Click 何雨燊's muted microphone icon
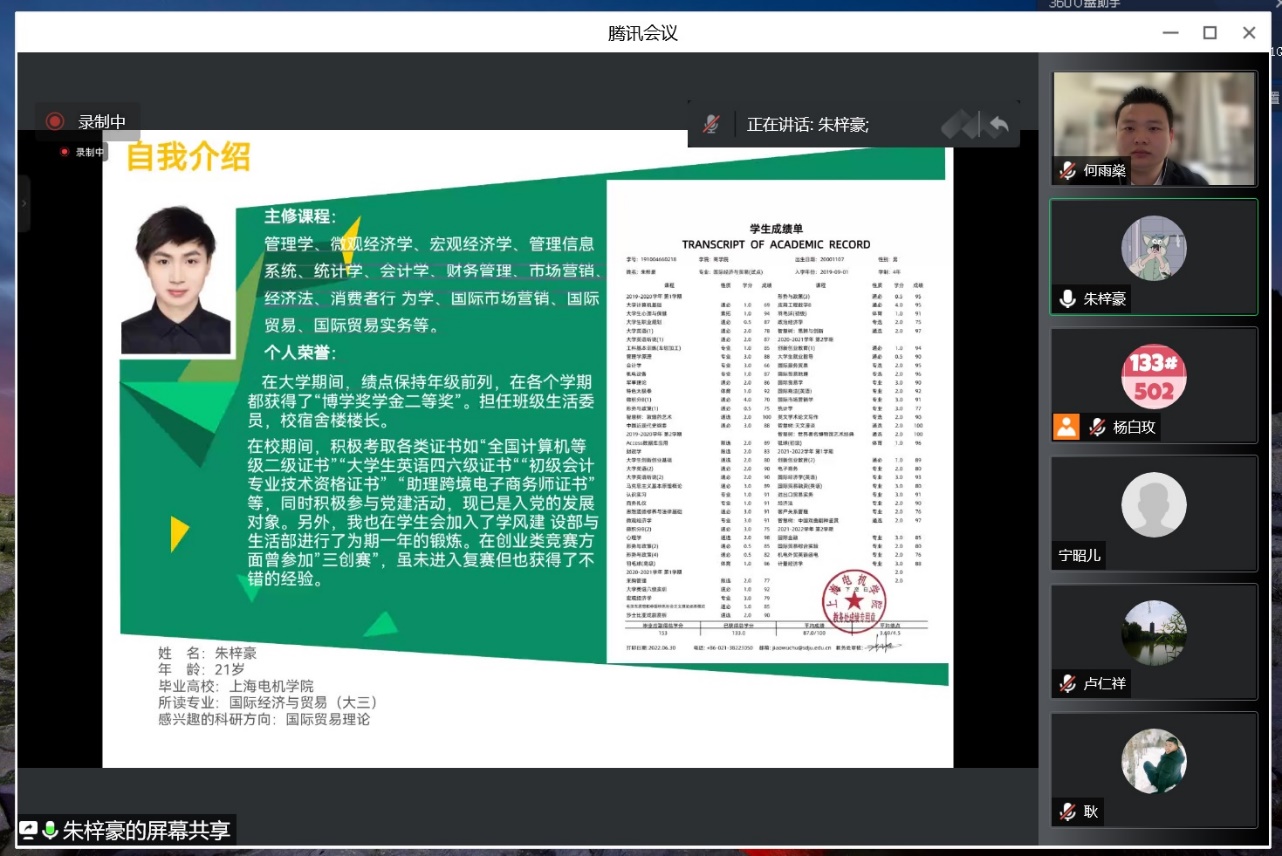The height and width of the screenshot is (856, 1282). point(1068,171)
